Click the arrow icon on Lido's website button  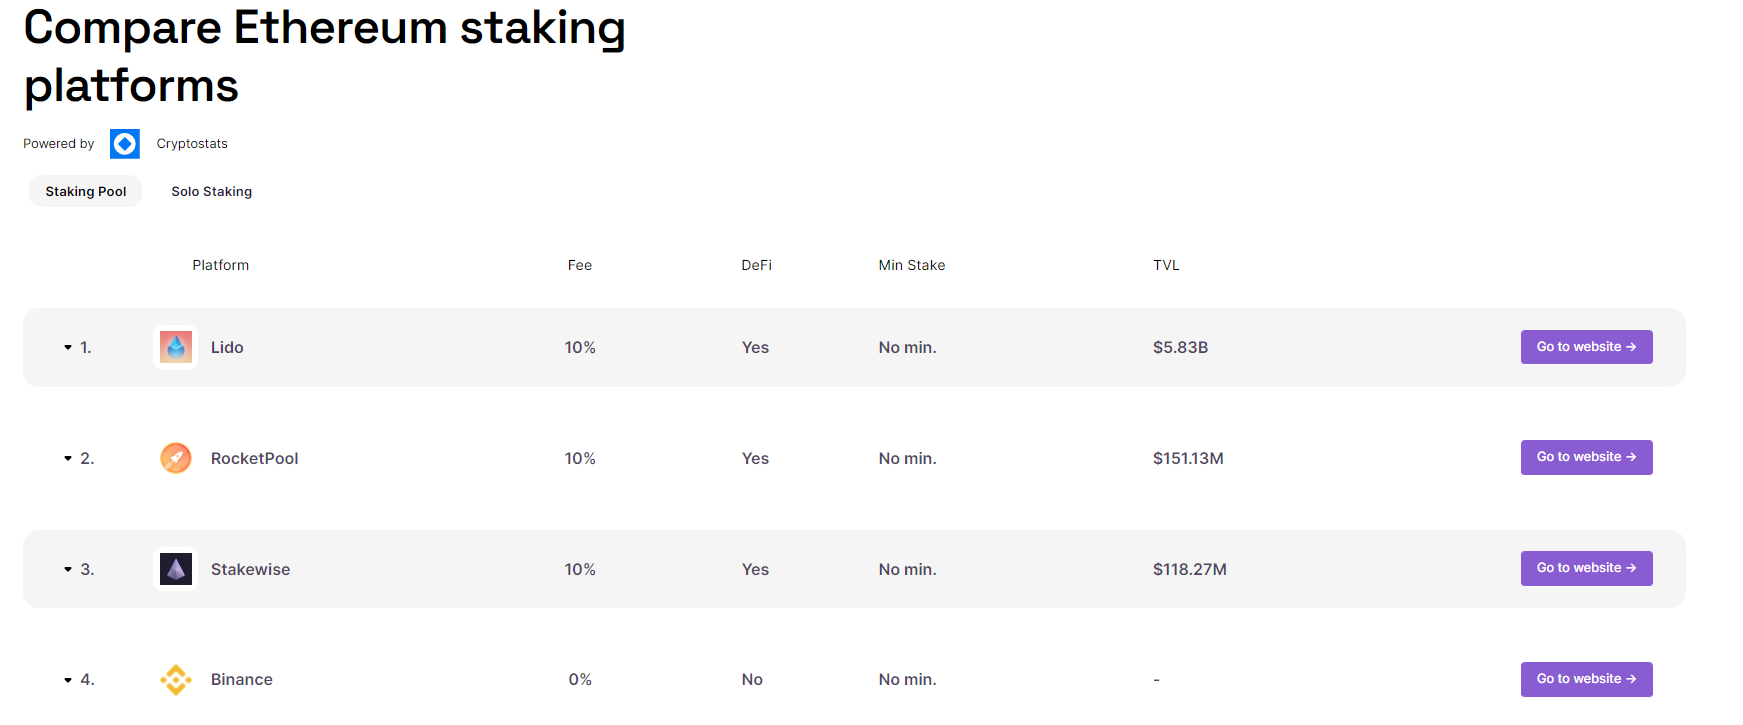point(1632,347)
